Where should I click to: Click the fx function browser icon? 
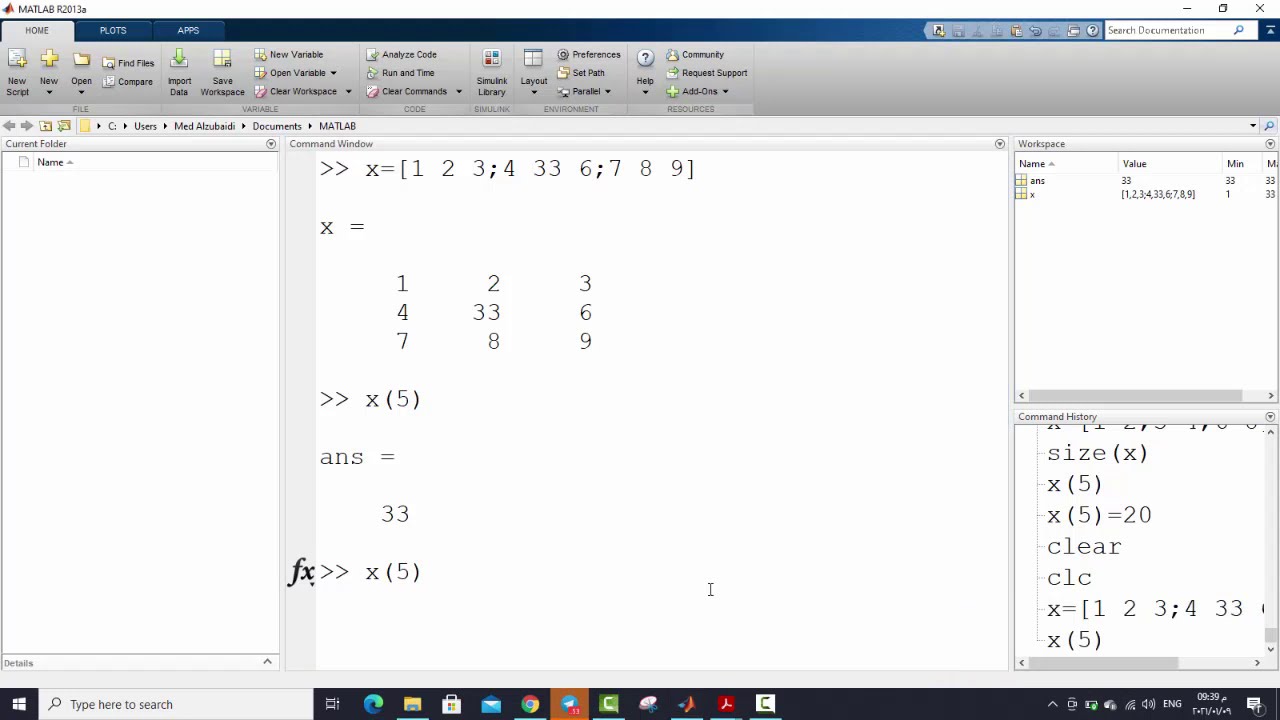pyautogui.click(x=302, y=572)
